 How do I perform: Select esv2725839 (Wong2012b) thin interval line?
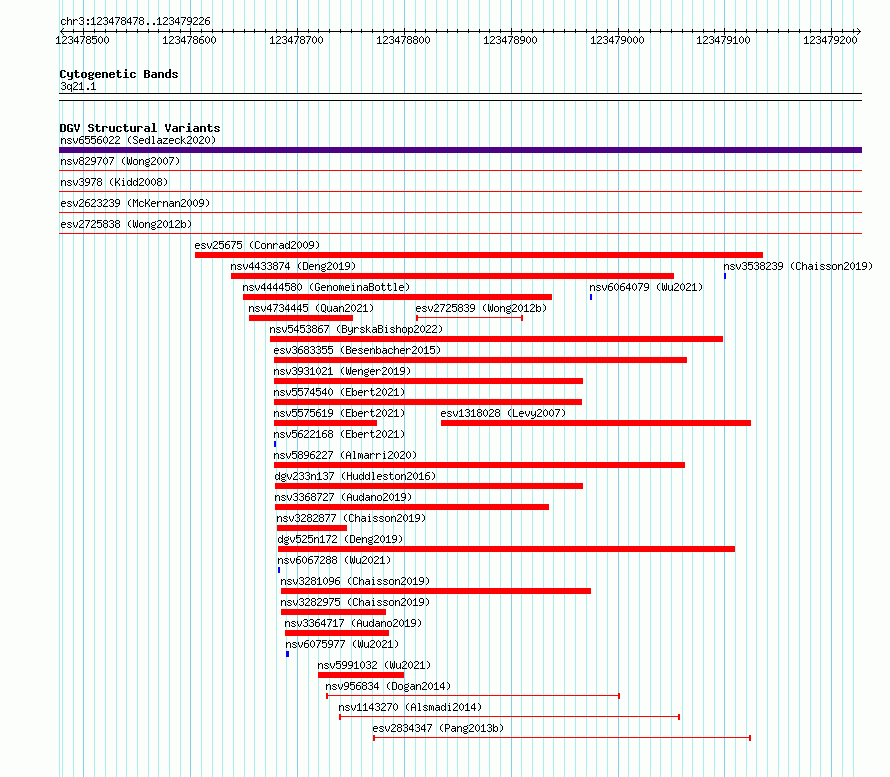[x=469, y=318]
